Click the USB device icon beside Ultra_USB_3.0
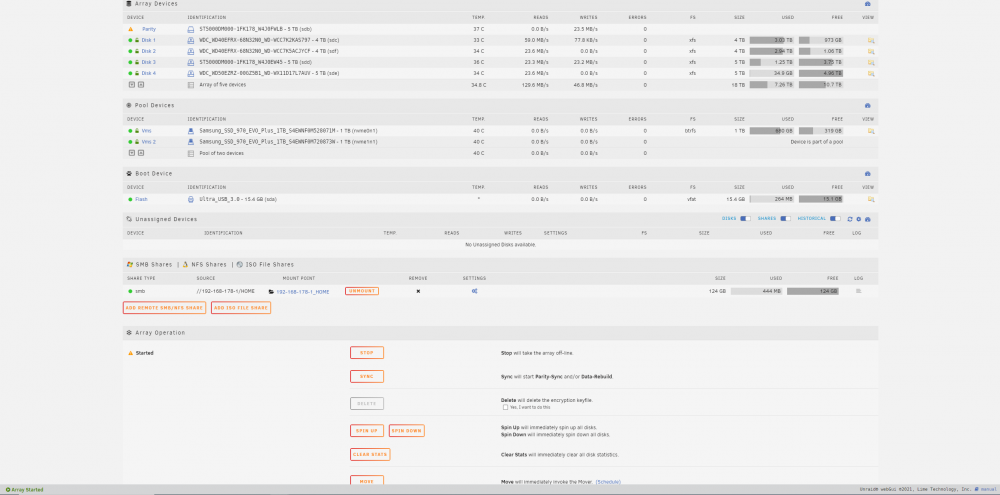The height and width of the screenshot is (495, 1000). [190, 199]
